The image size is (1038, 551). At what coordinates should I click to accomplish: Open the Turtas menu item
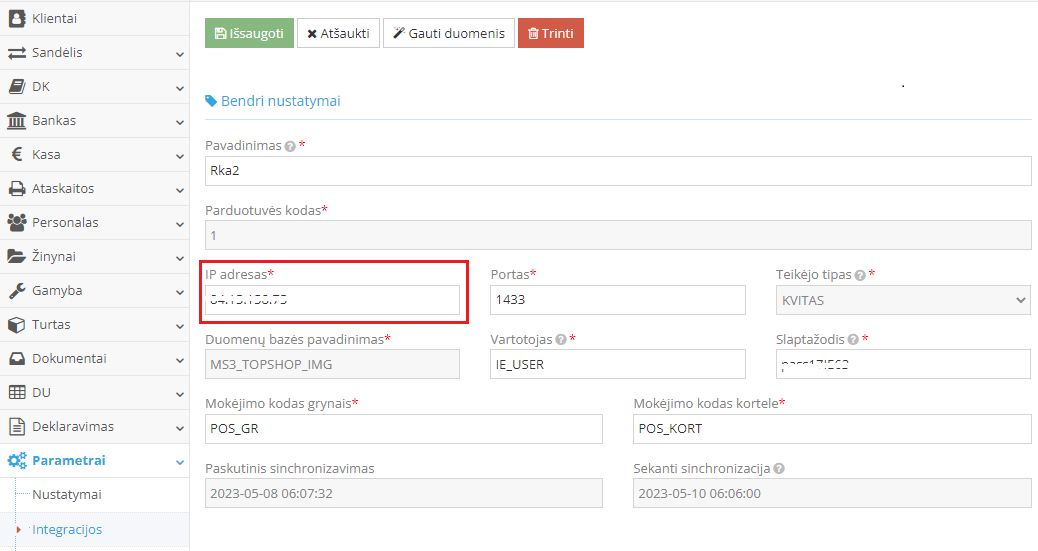click(x=95, y=325)
